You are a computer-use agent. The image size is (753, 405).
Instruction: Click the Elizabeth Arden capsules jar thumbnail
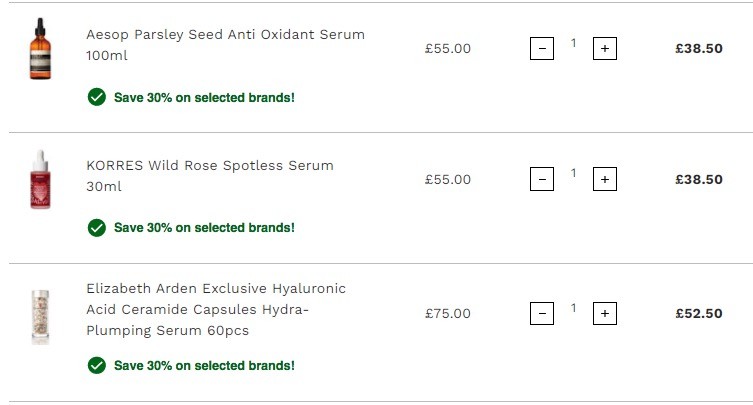pos(40,317)
